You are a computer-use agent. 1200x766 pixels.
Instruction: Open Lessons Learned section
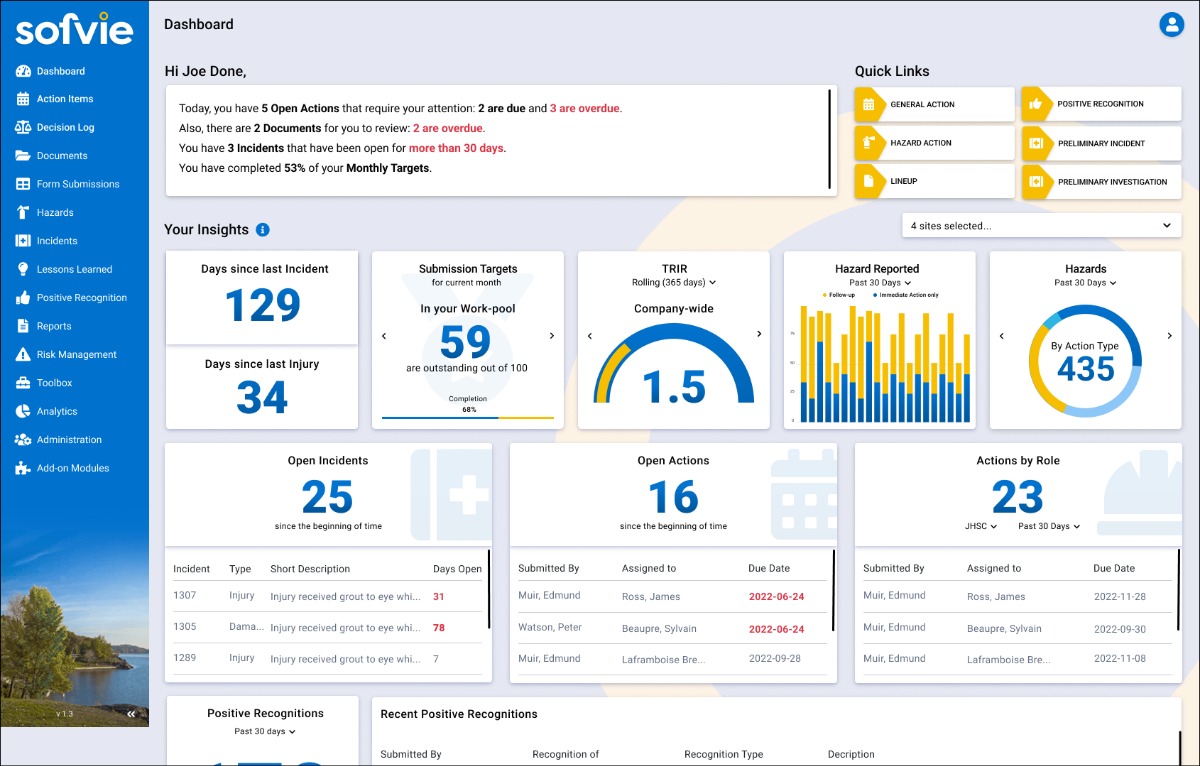pos(75,269)
